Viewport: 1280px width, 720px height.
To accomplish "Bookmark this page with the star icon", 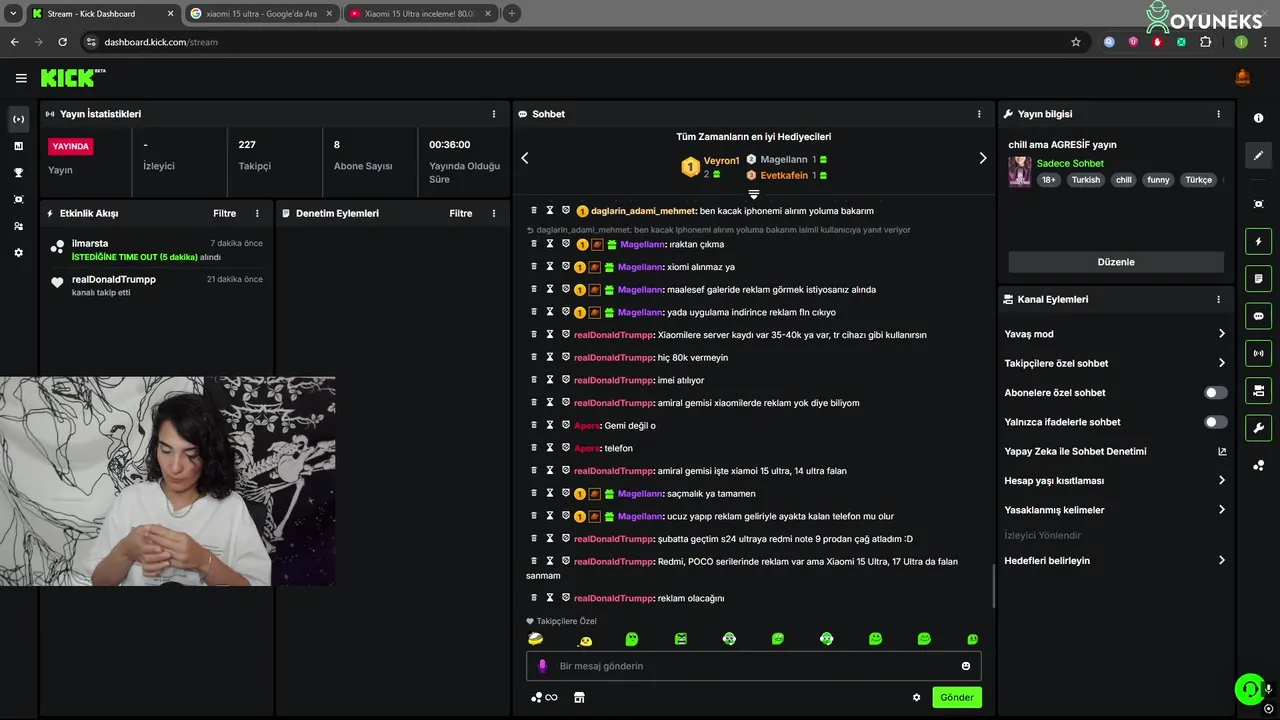I will coord(1076,42).
